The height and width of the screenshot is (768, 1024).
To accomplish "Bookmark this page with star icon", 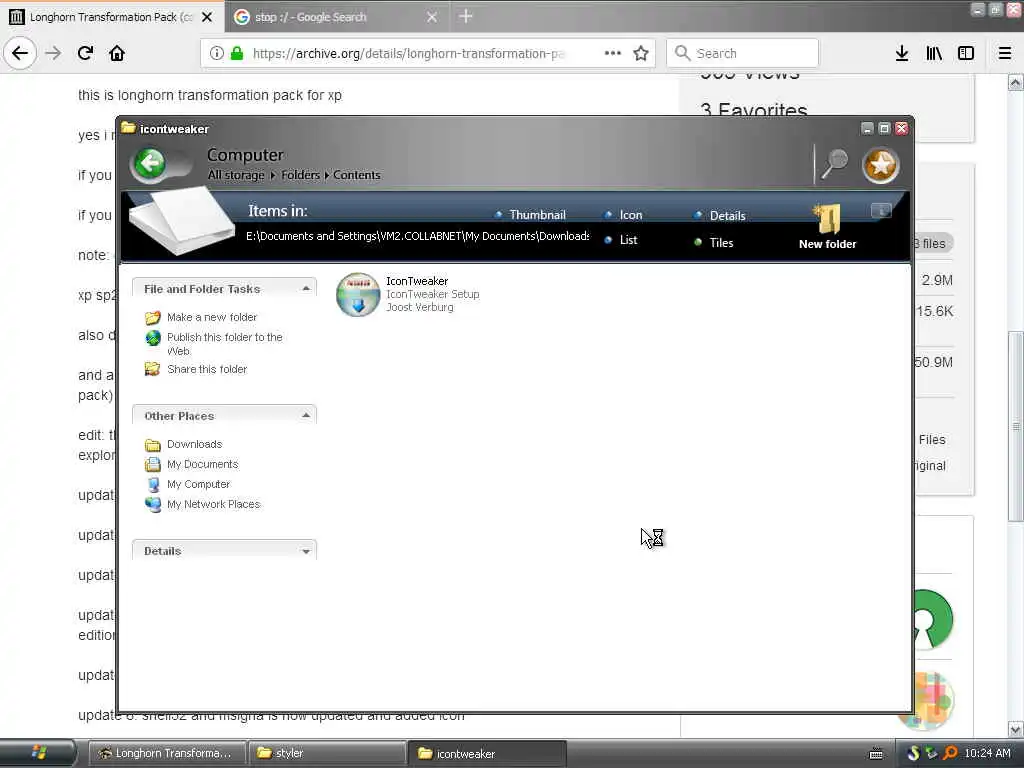I will tap(641, 53).
